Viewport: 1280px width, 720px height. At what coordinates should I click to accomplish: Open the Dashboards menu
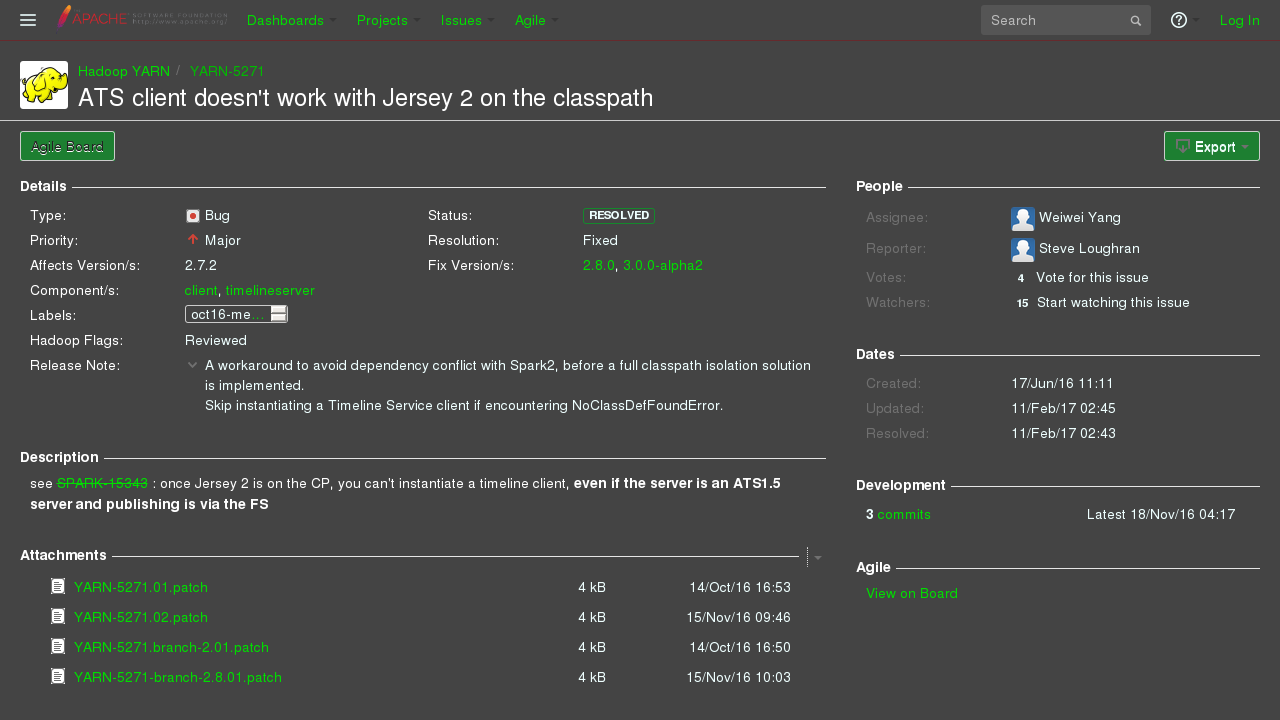(291, 20)
